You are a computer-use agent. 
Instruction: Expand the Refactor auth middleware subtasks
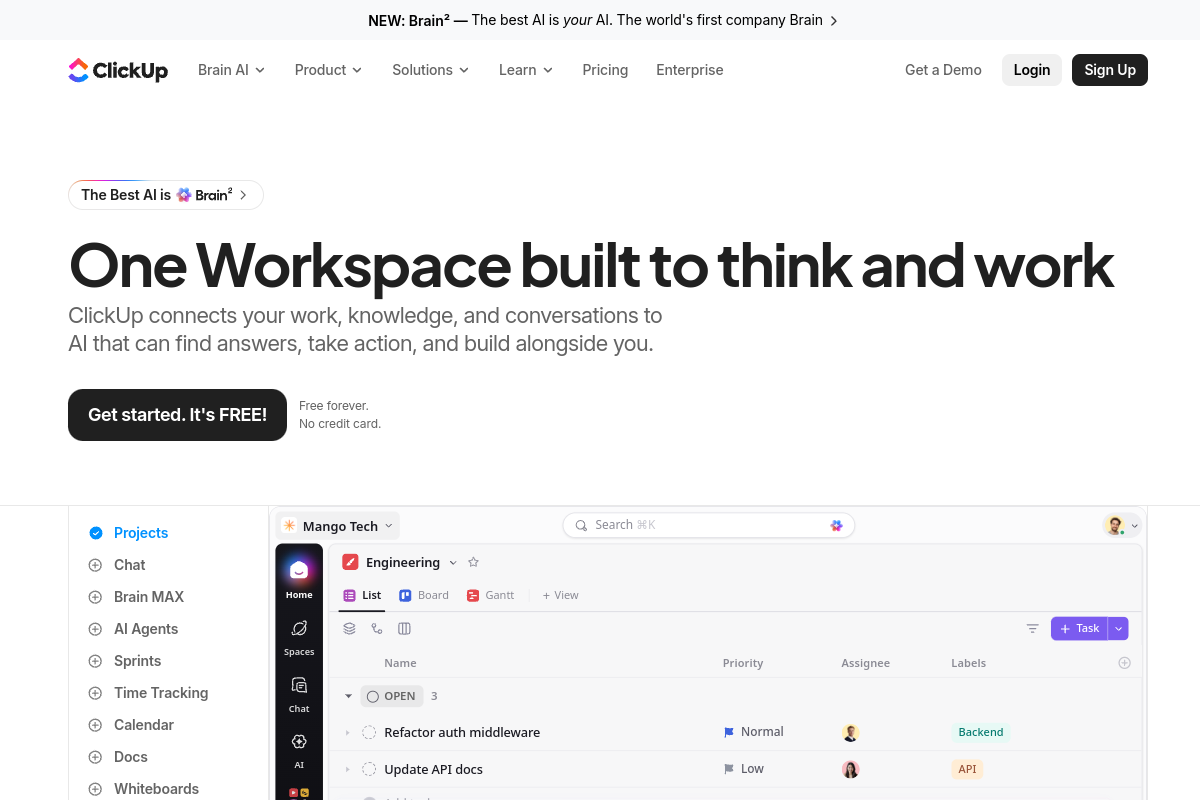(x=348, y=733)
